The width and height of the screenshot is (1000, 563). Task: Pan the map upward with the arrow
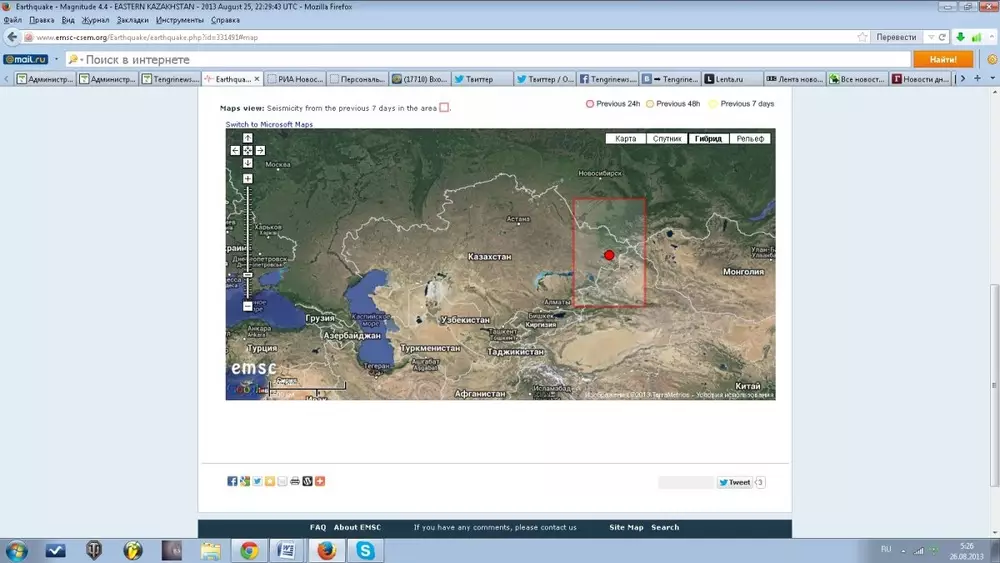pyautogui.click(x=248, y=138)
